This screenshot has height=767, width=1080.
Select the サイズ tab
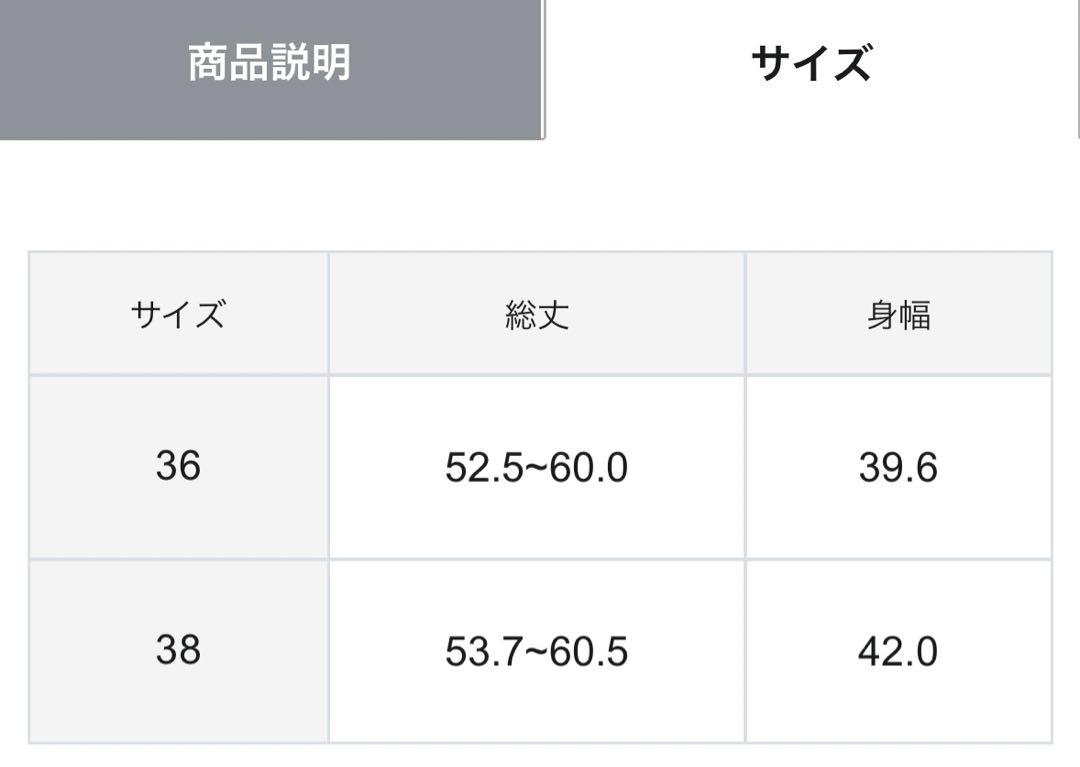(811, 69)
